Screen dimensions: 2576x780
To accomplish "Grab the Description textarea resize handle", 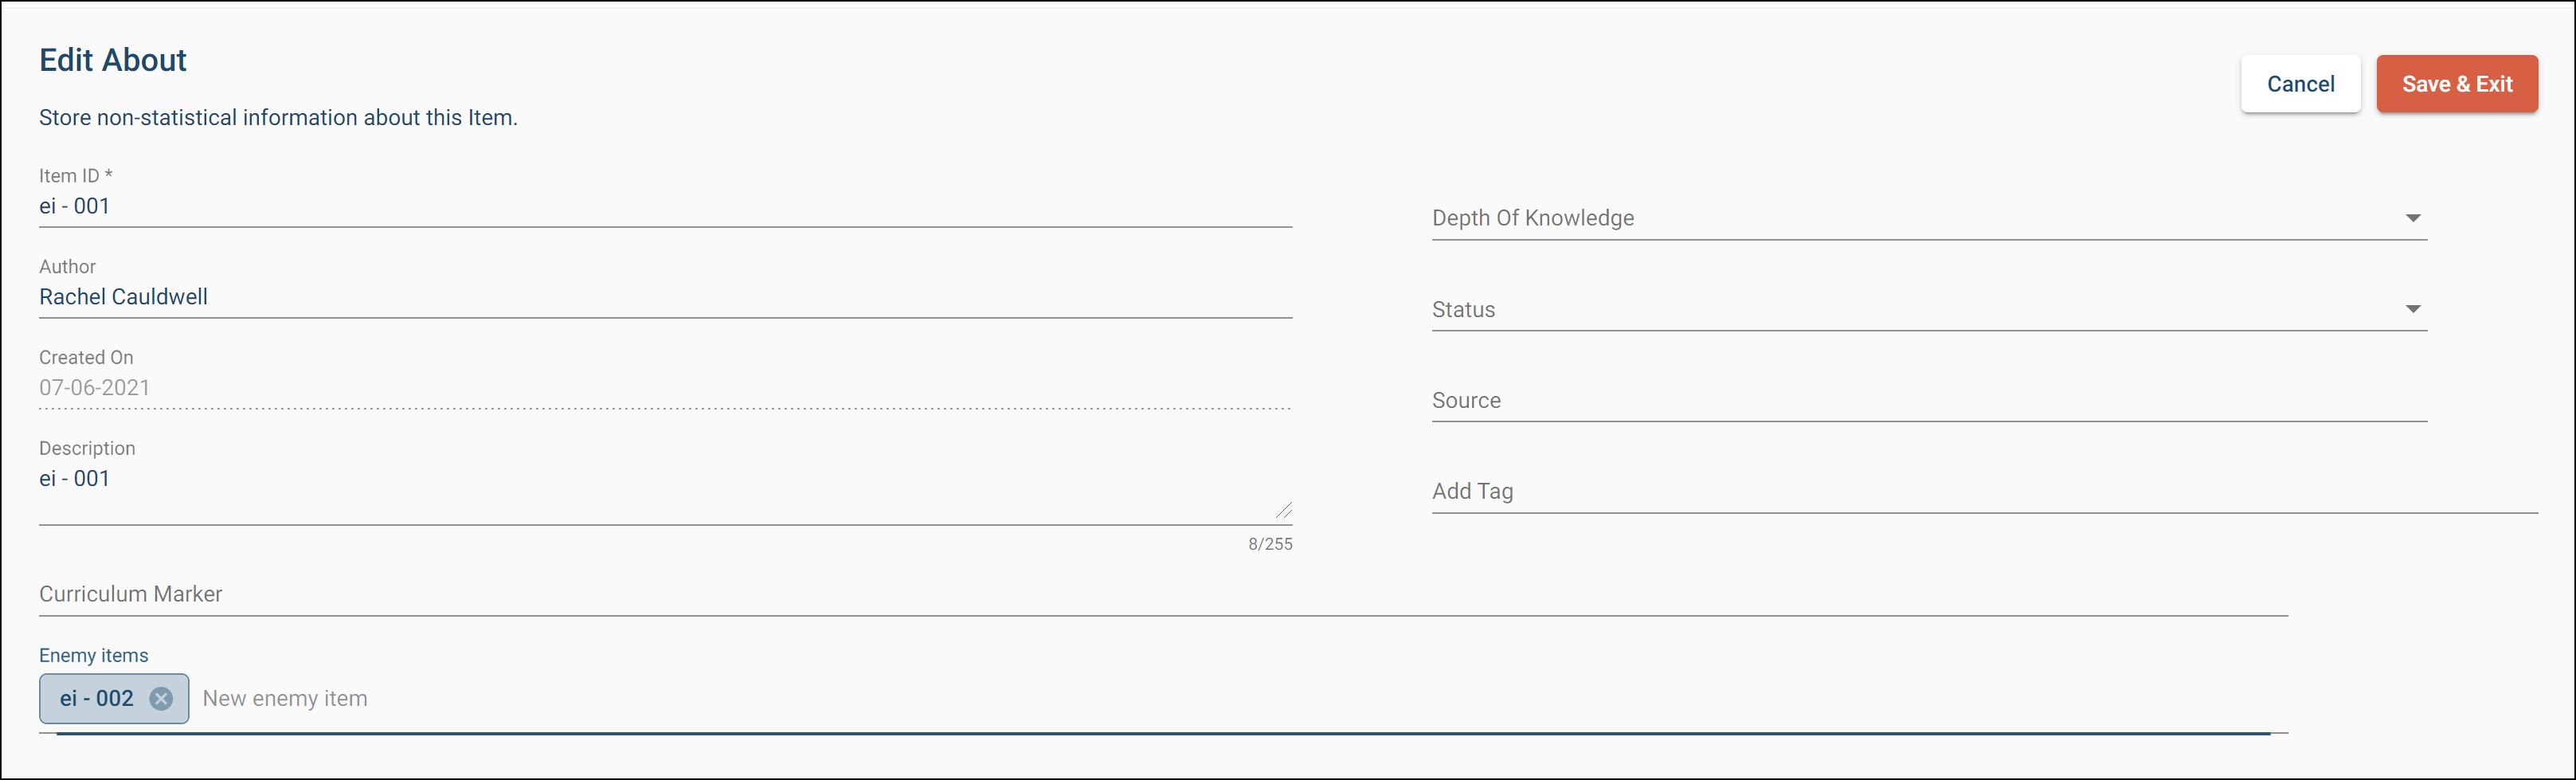I will coord(1283,510).
